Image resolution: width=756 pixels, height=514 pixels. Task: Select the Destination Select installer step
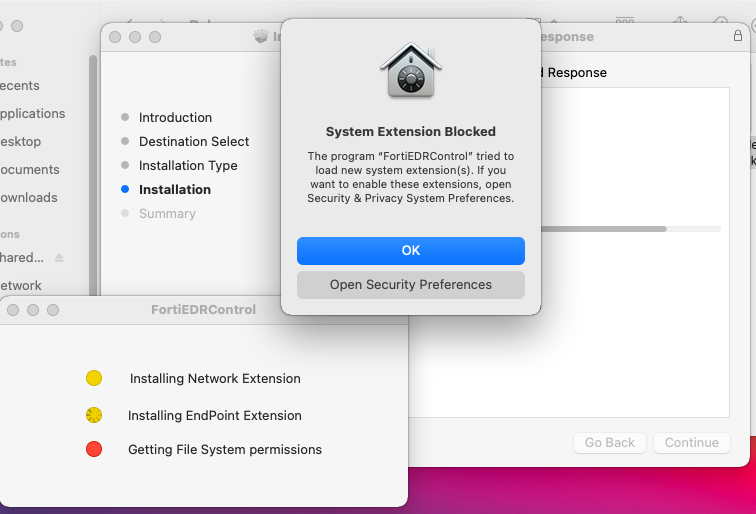pos(194,141)
